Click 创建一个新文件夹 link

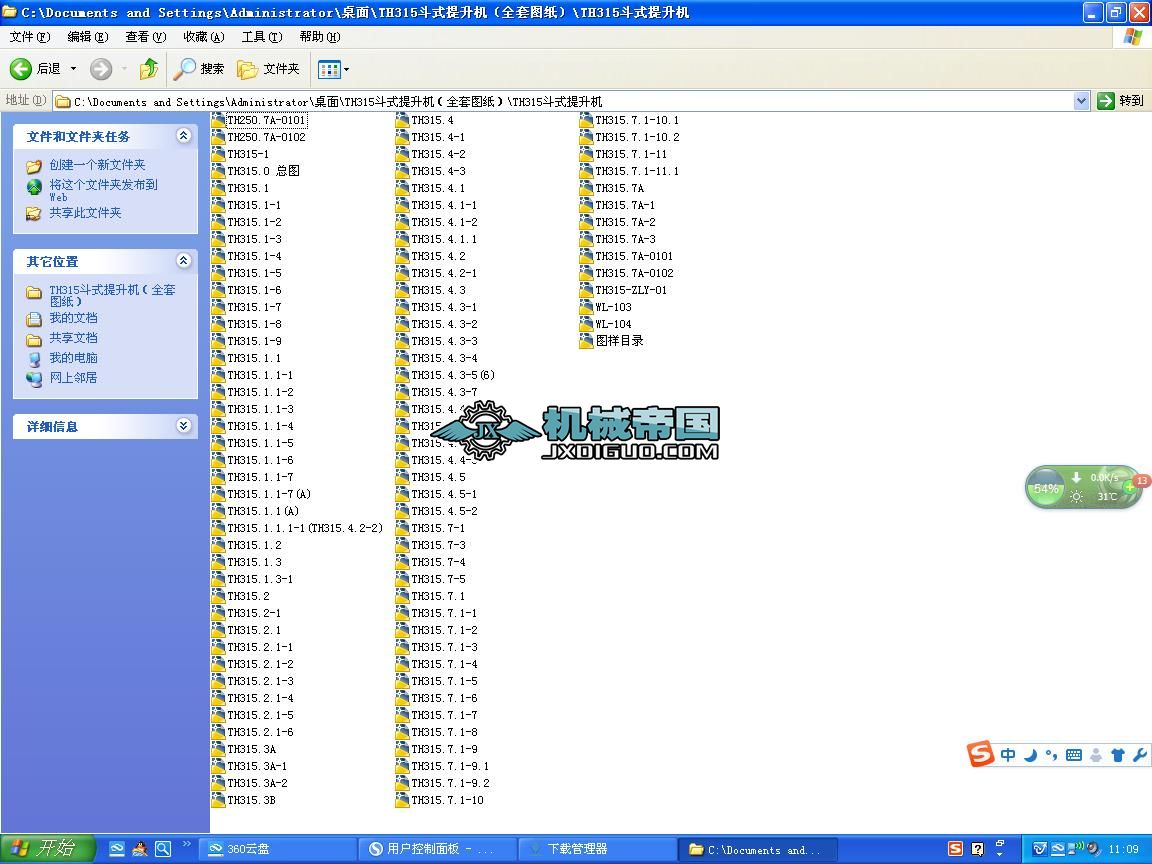pyautogui.click(x=97, y=165)
